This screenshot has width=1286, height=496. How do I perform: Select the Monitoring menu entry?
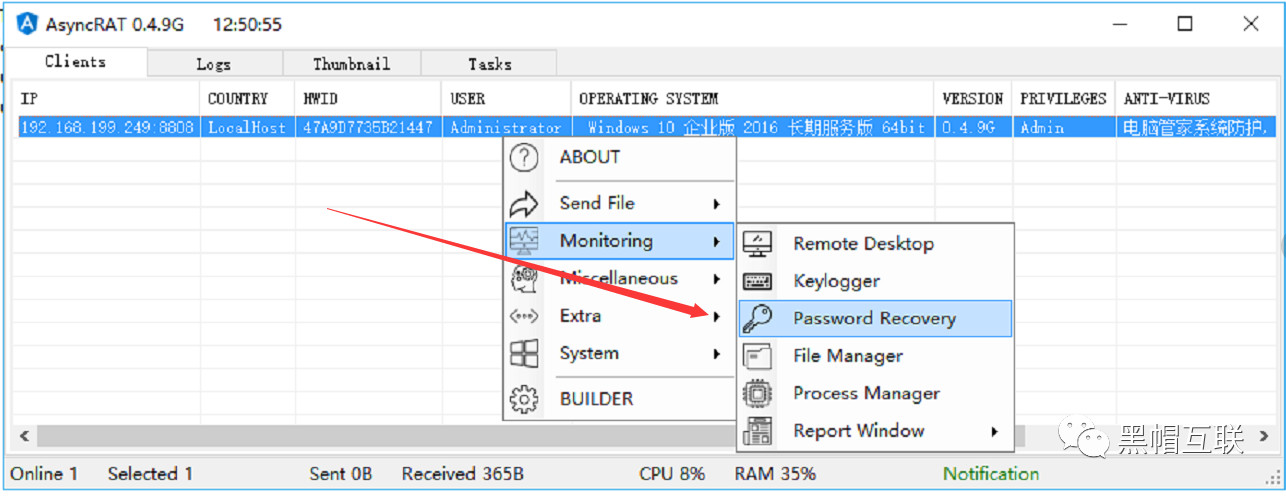click(619, 241)
